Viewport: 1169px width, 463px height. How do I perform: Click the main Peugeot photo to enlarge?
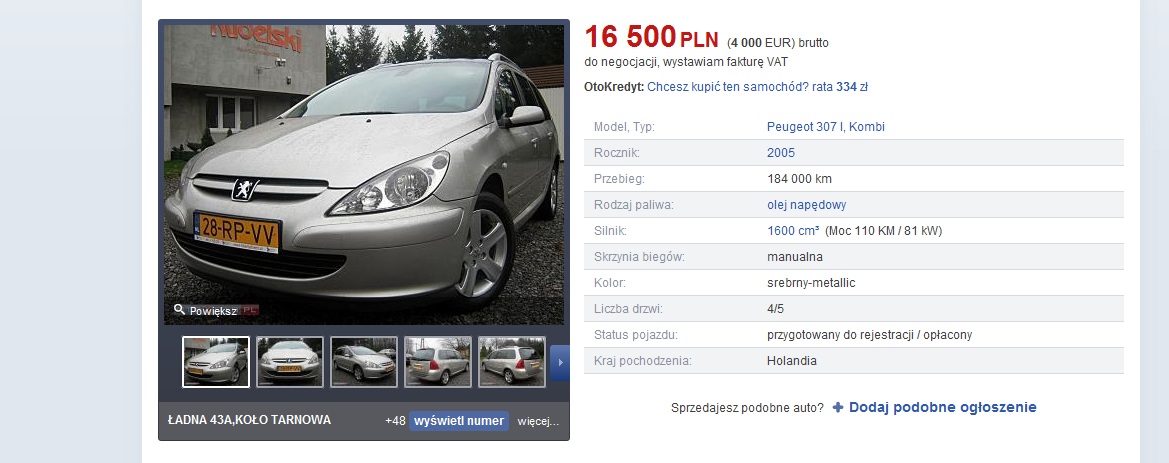364,174
